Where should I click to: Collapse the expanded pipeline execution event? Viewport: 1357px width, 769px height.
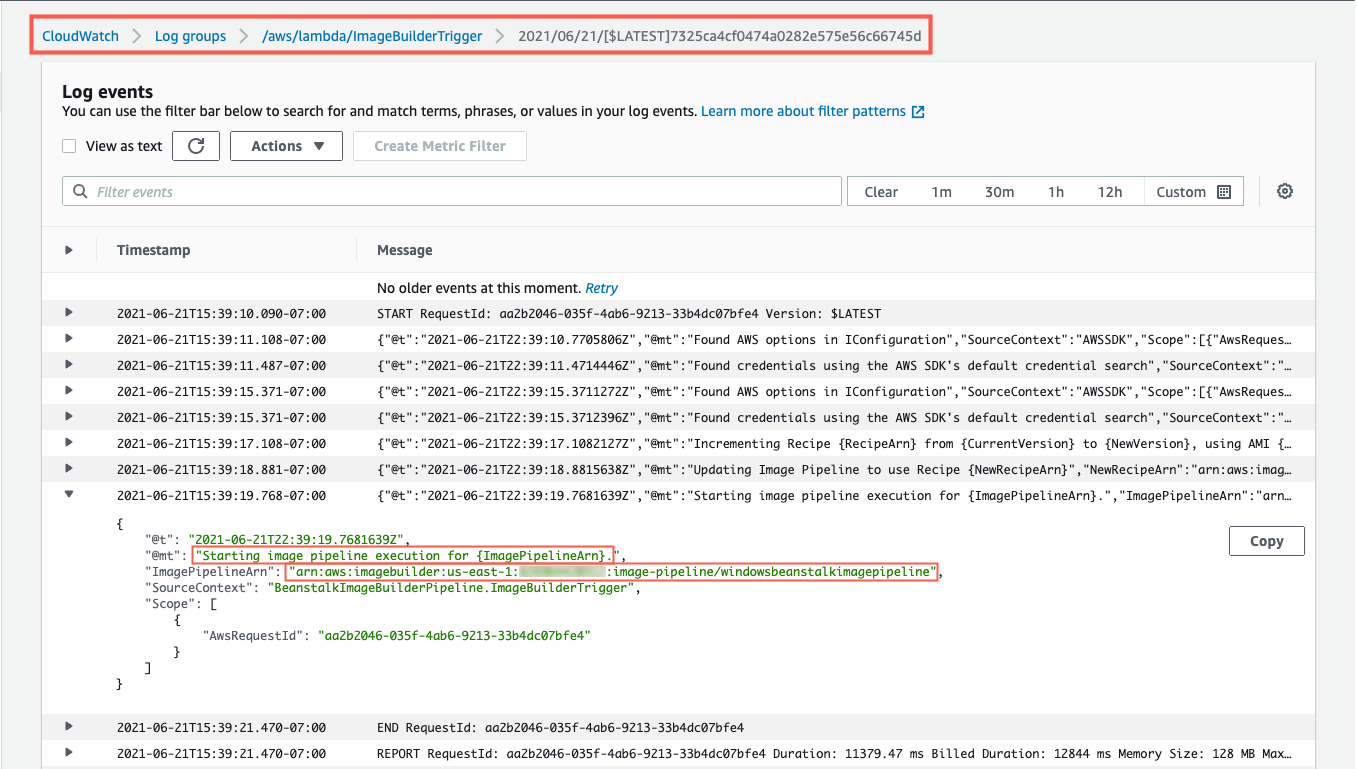(68, 495)
